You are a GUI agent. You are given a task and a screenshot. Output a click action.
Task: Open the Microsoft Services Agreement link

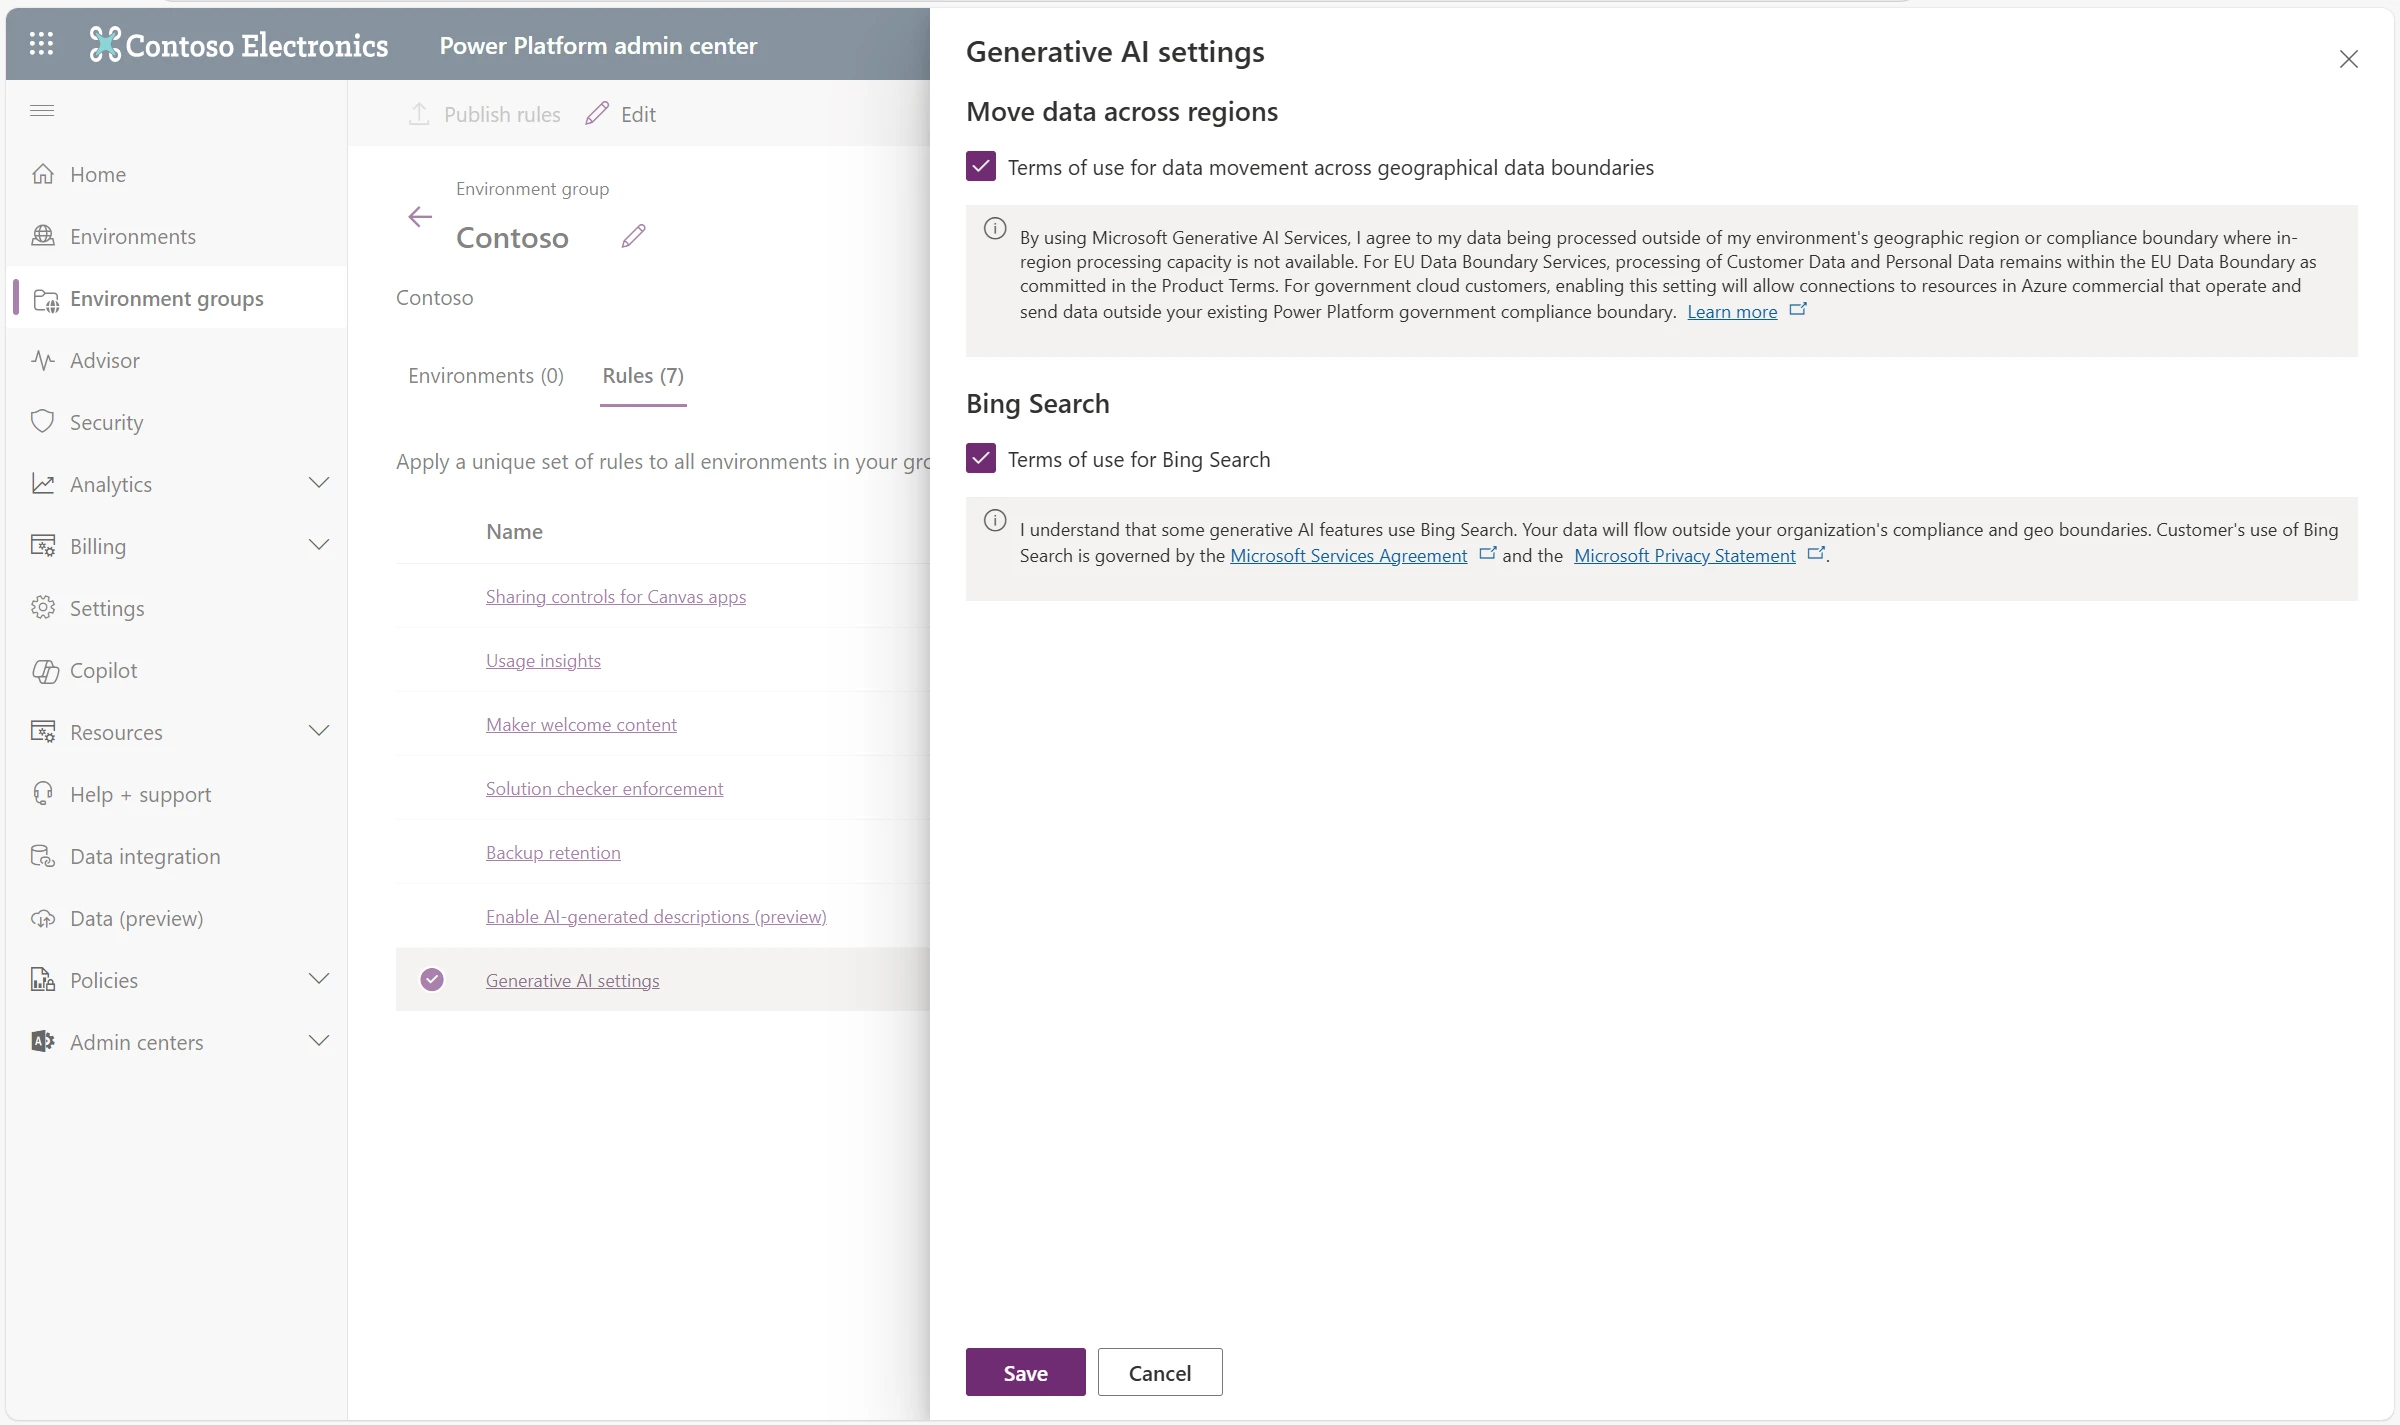(1348, 556)
